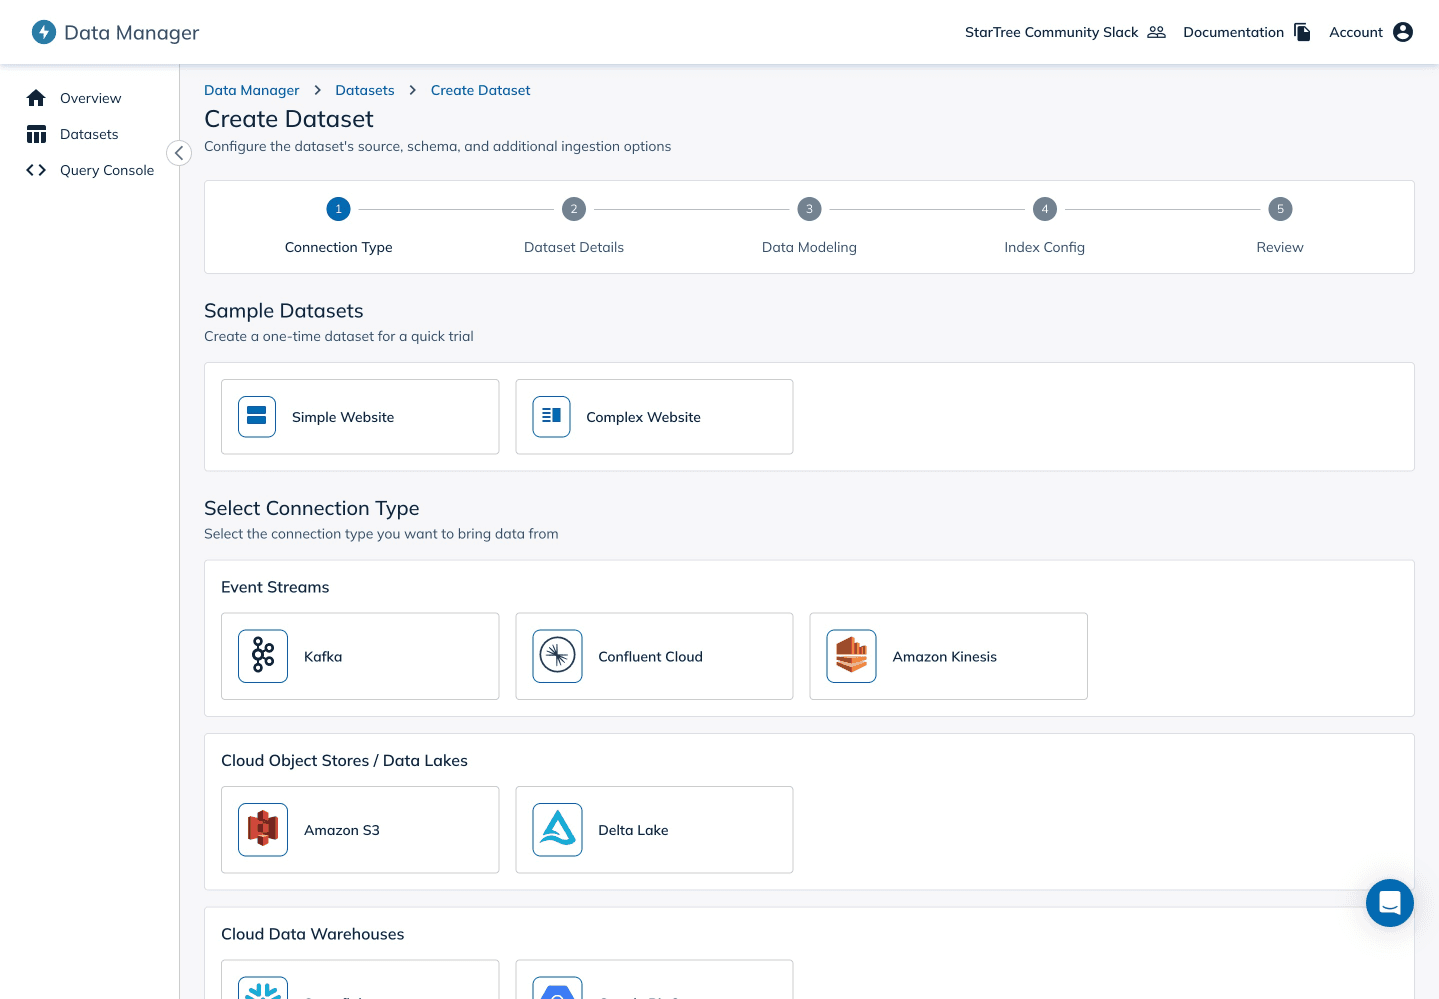Select the Kafka connection icon
Image resolution: width=1439 pixels, height=999 pixels.
(x=262, y=656)
